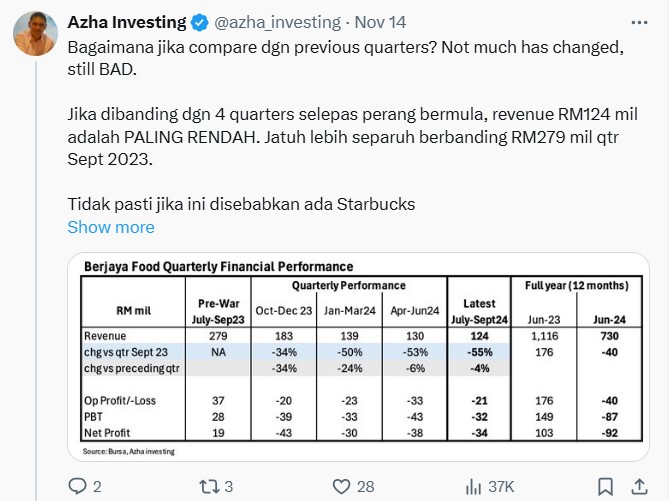Click the repost count 3

pyautogui.click(x=229, y=486)
